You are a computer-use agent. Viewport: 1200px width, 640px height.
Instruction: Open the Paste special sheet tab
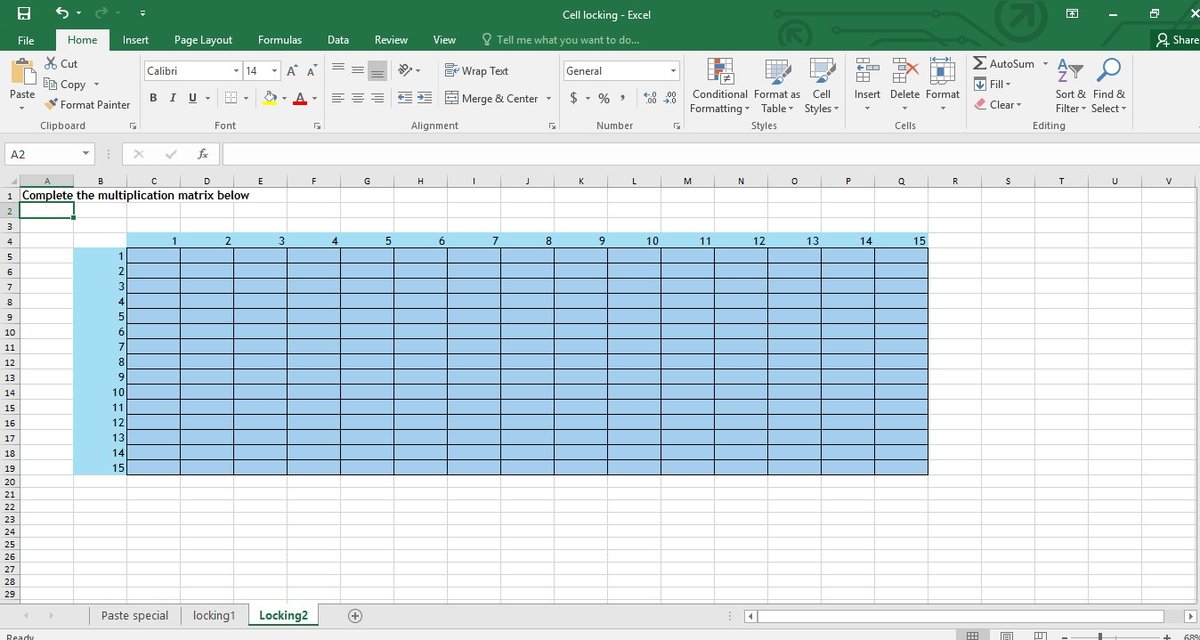point(135,615)
